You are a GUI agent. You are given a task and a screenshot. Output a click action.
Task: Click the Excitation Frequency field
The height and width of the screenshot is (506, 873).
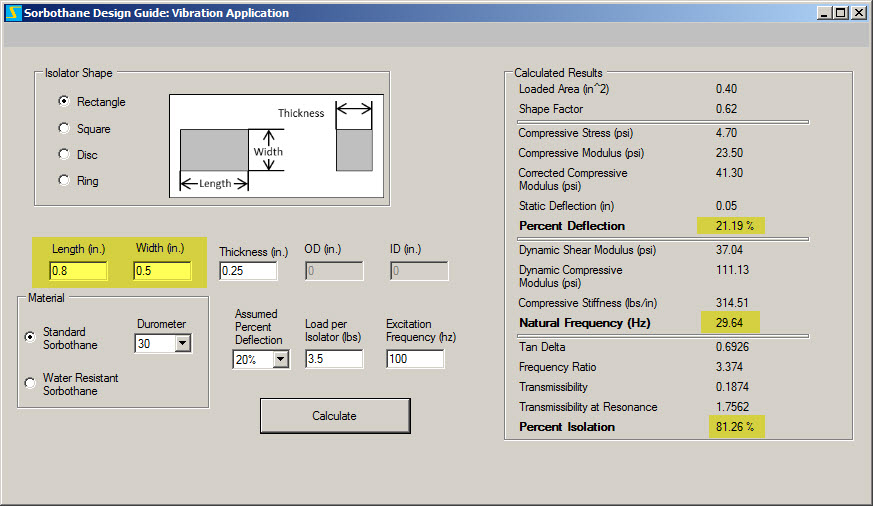click(x=415, y=359)
